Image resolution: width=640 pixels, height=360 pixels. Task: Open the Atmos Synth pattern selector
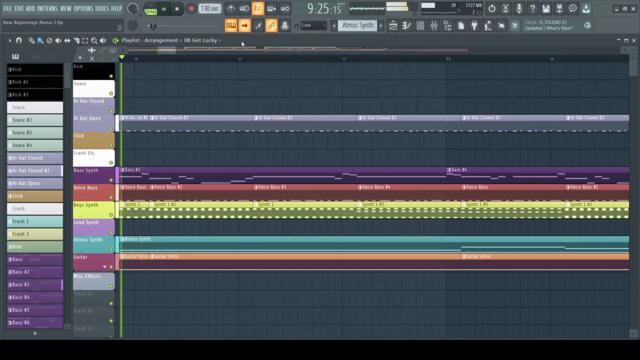[x=358, y=26]
